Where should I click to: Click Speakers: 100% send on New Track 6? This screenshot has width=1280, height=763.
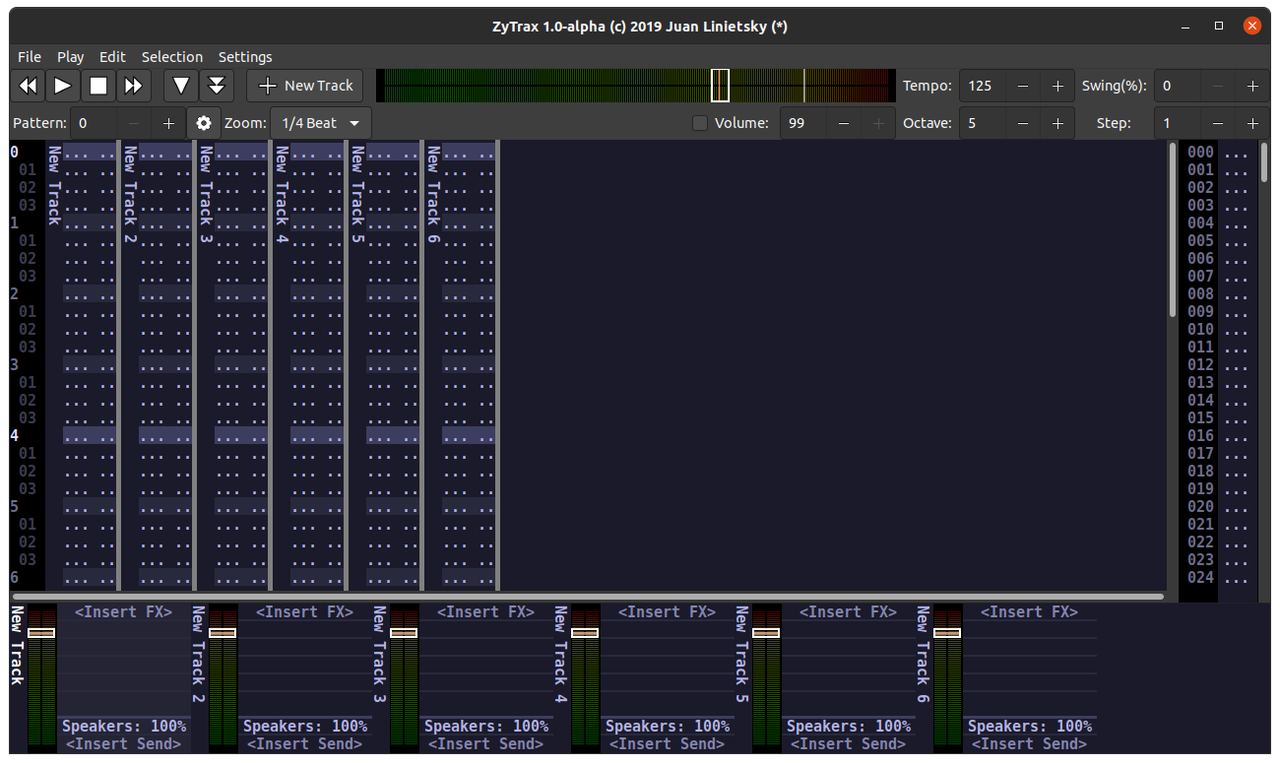pos(1029,726)
